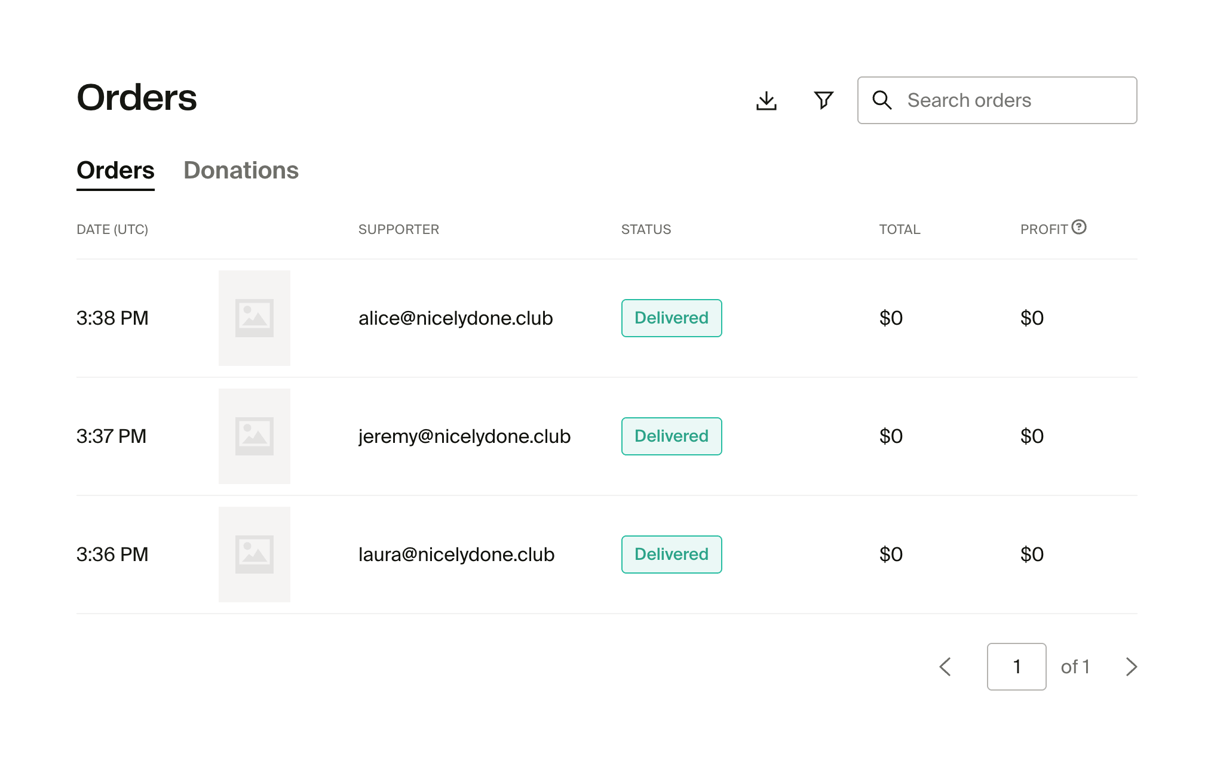Click the 'of 1' pagination text
1214x767 pixels.
point(1075,666)
